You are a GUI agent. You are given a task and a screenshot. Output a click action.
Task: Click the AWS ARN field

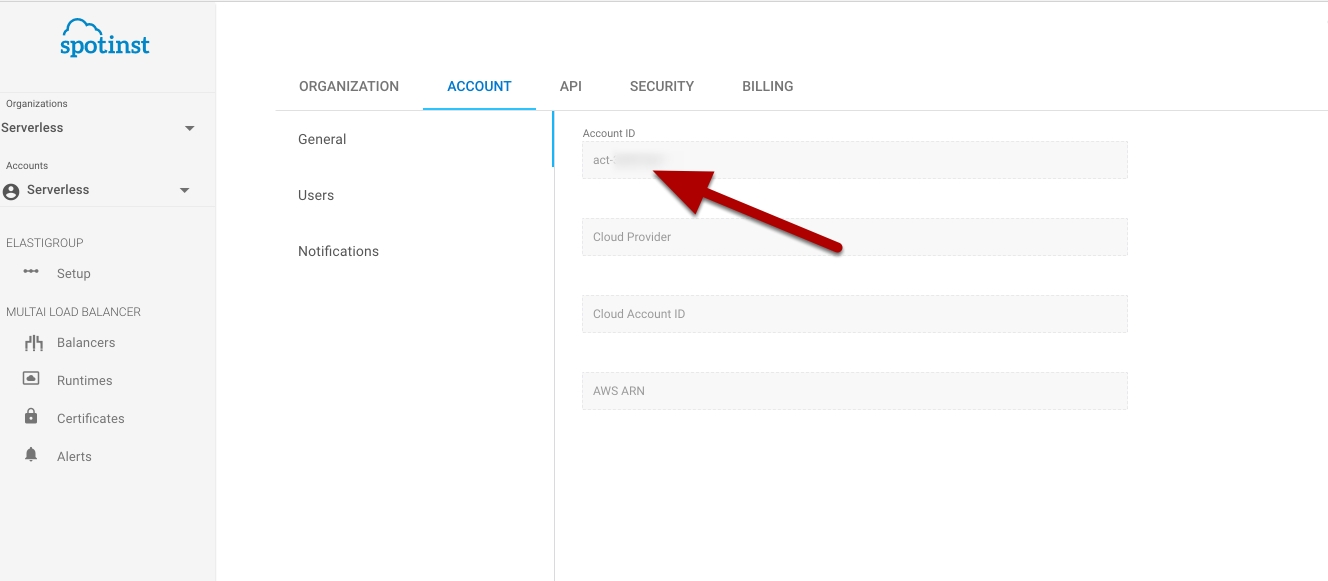point(854,391)
